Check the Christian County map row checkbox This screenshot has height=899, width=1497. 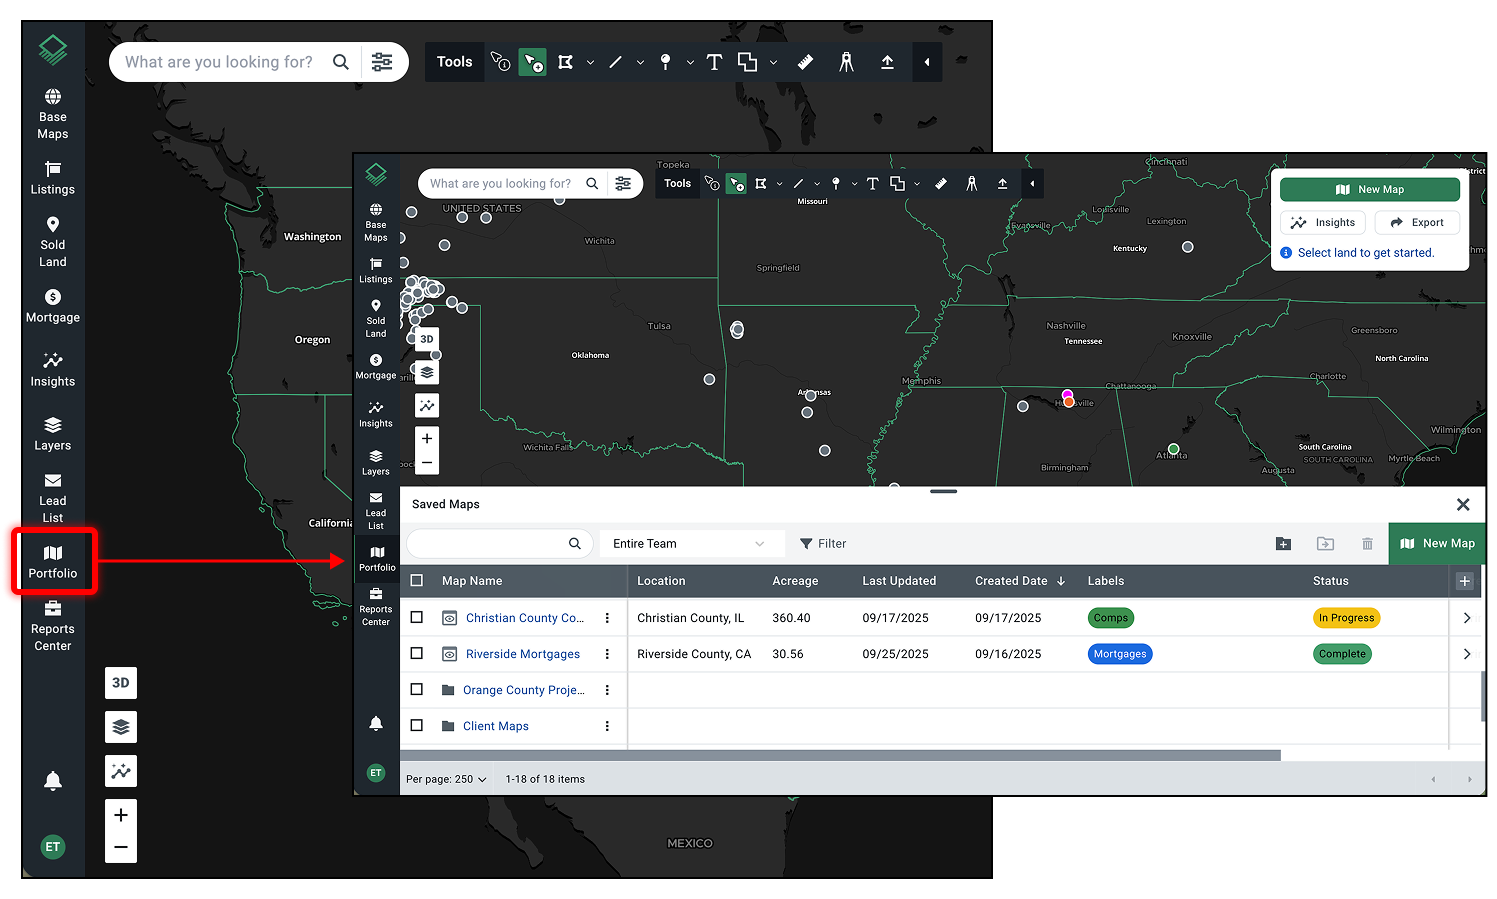(x=417, y=618)
